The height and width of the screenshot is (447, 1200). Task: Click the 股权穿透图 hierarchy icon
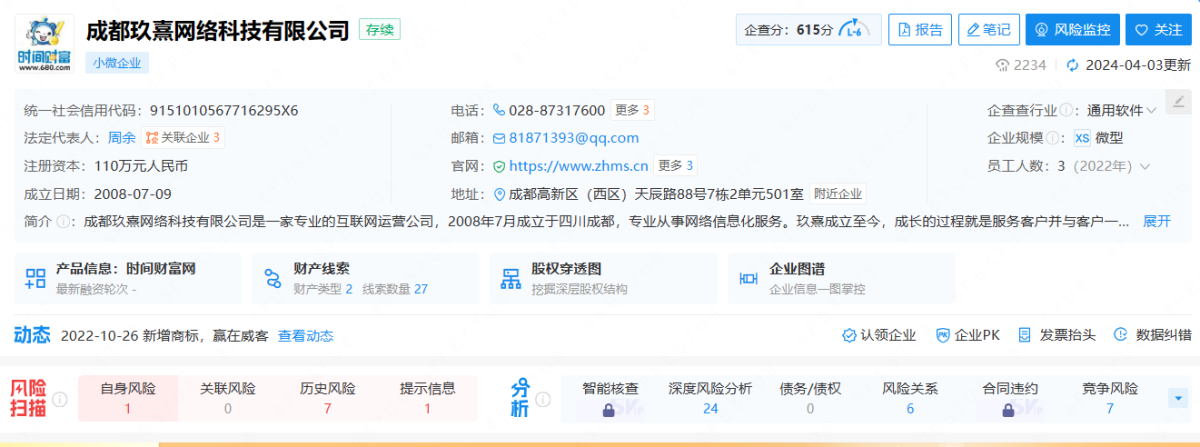pos(511,279)
